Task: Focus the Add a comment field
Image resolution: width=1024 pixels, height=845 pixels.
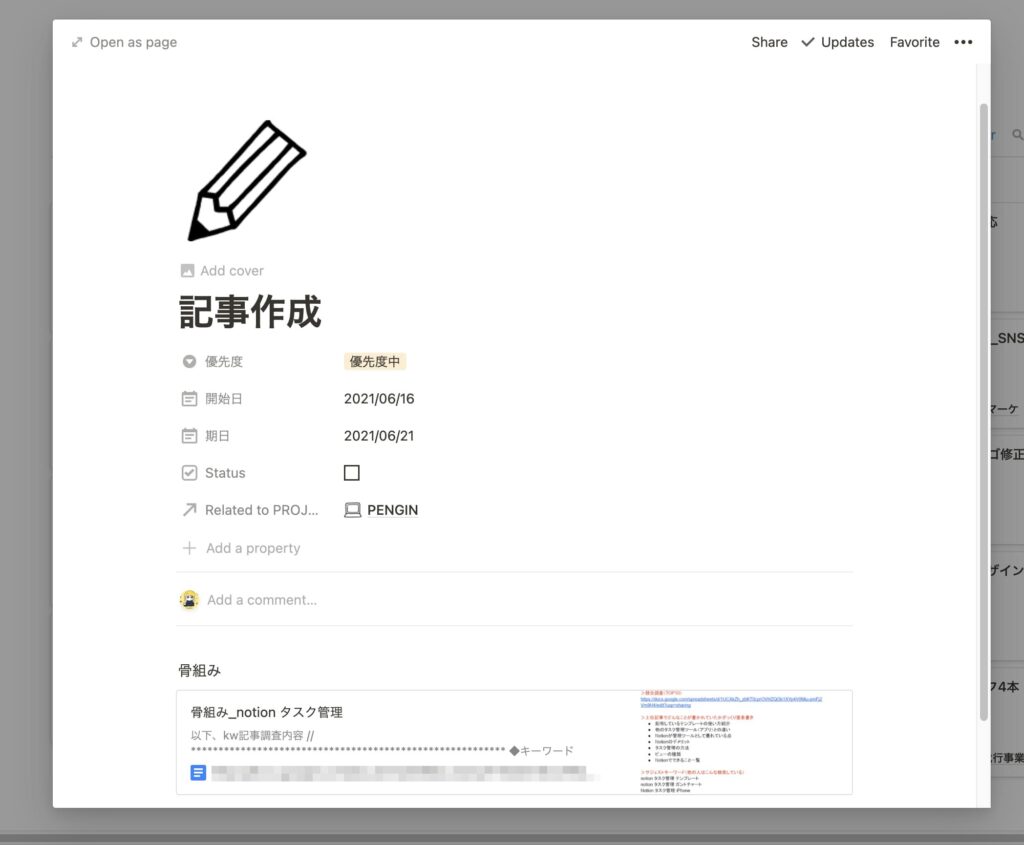Action: tap(262, 599)
